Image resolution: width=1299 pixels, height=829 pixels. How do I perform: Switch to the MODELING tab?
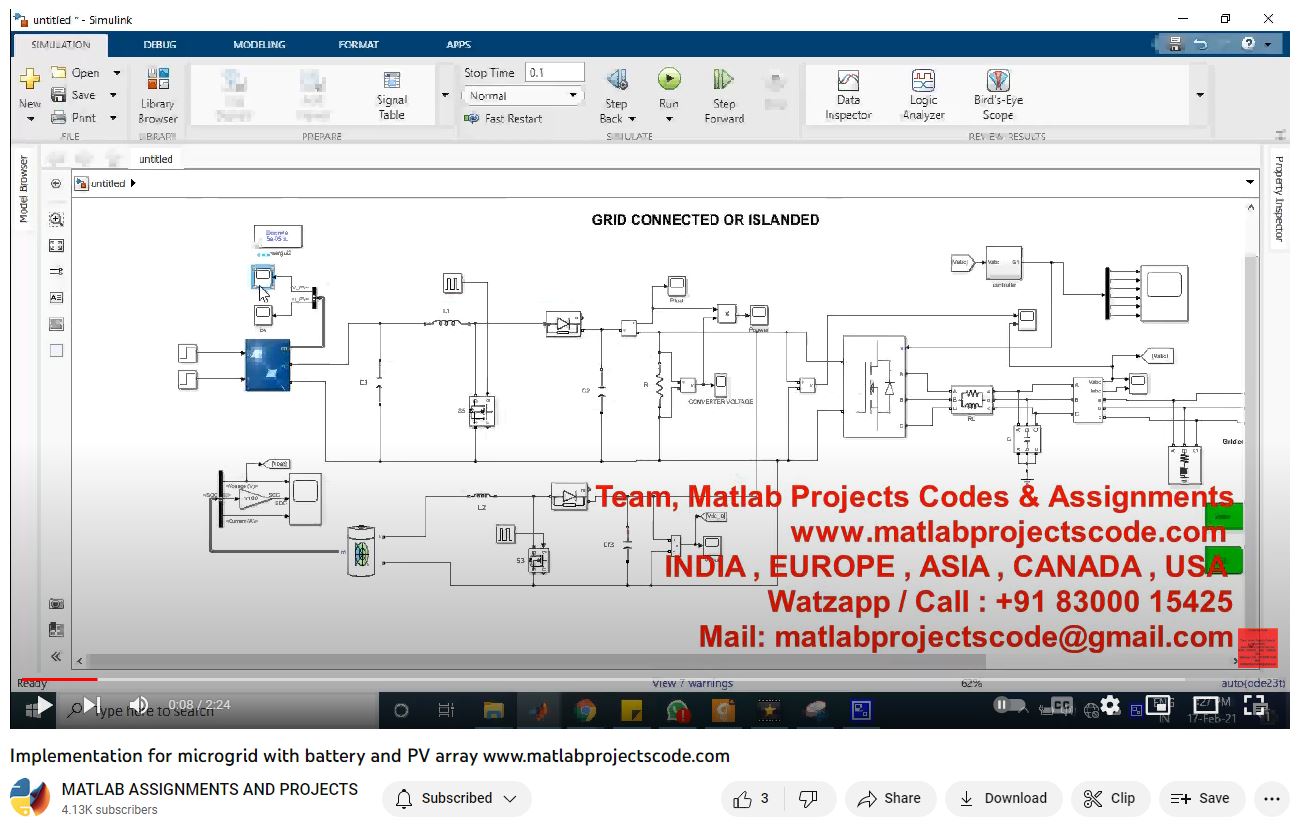coord(259,45)
